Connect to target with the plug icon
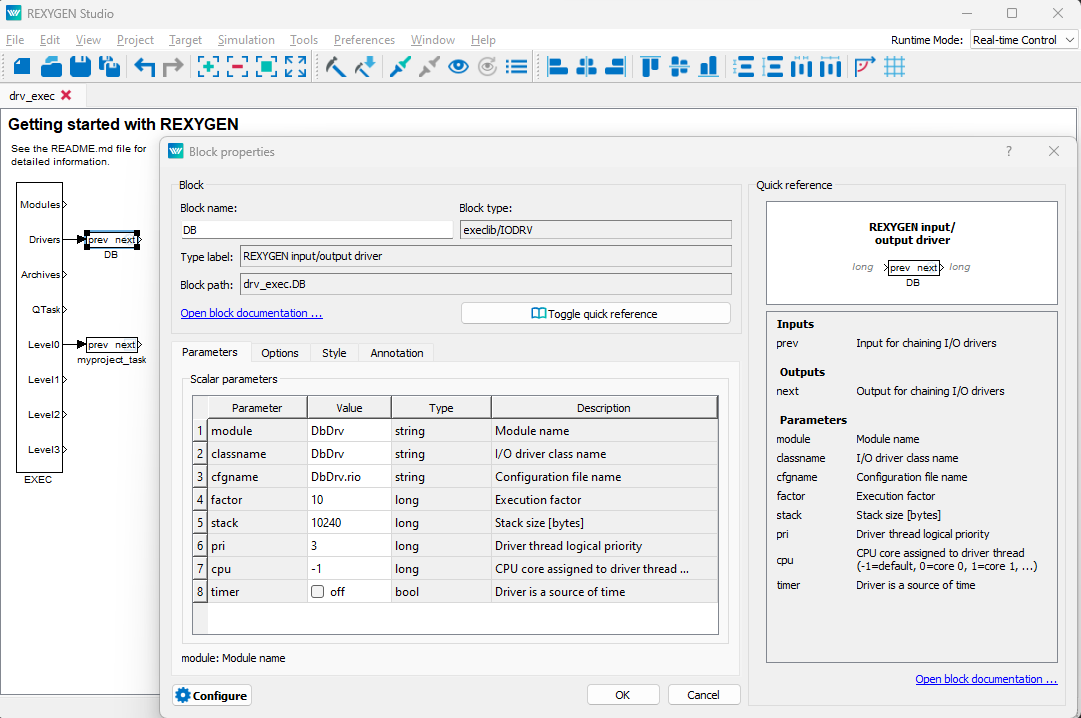The height and width of the screenshot is (718, 1081). pos(400,67)
